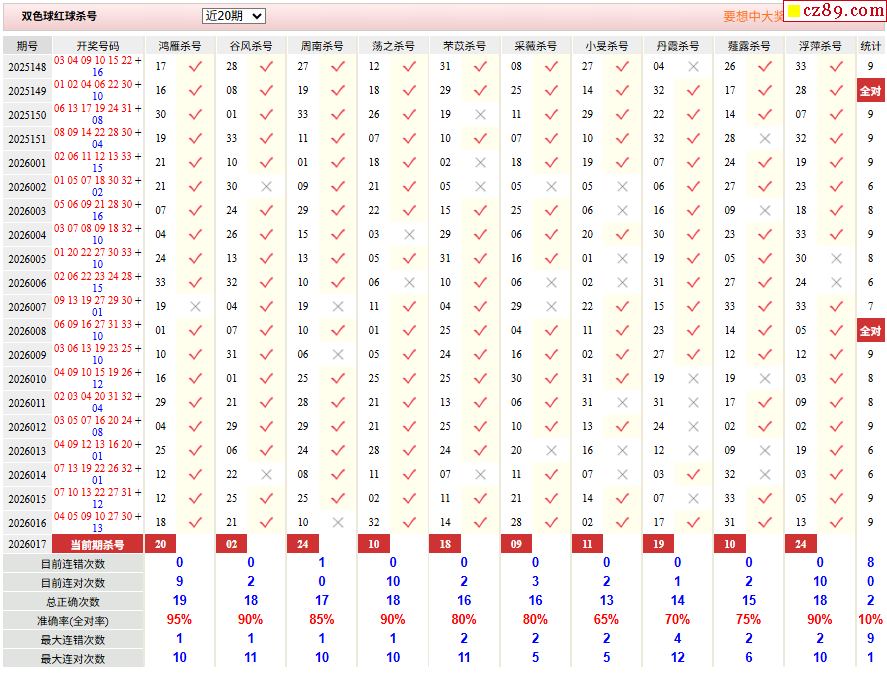
Task: Select the 统计 column header
Action: pyautogui.click(x=870, y=46)
